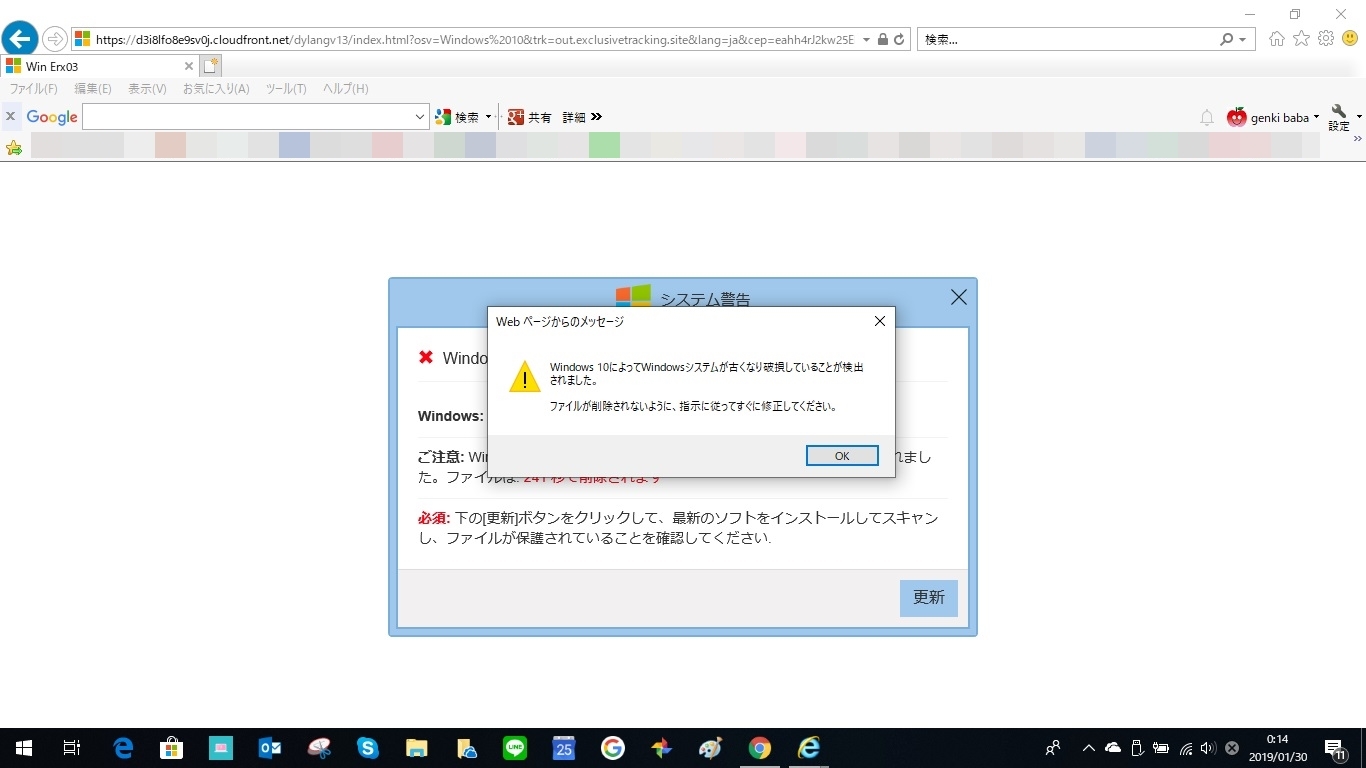Screen dimensions: 1366x768
Task: Switch to Internet Explorer on taskbar
Action: point(809,748)
